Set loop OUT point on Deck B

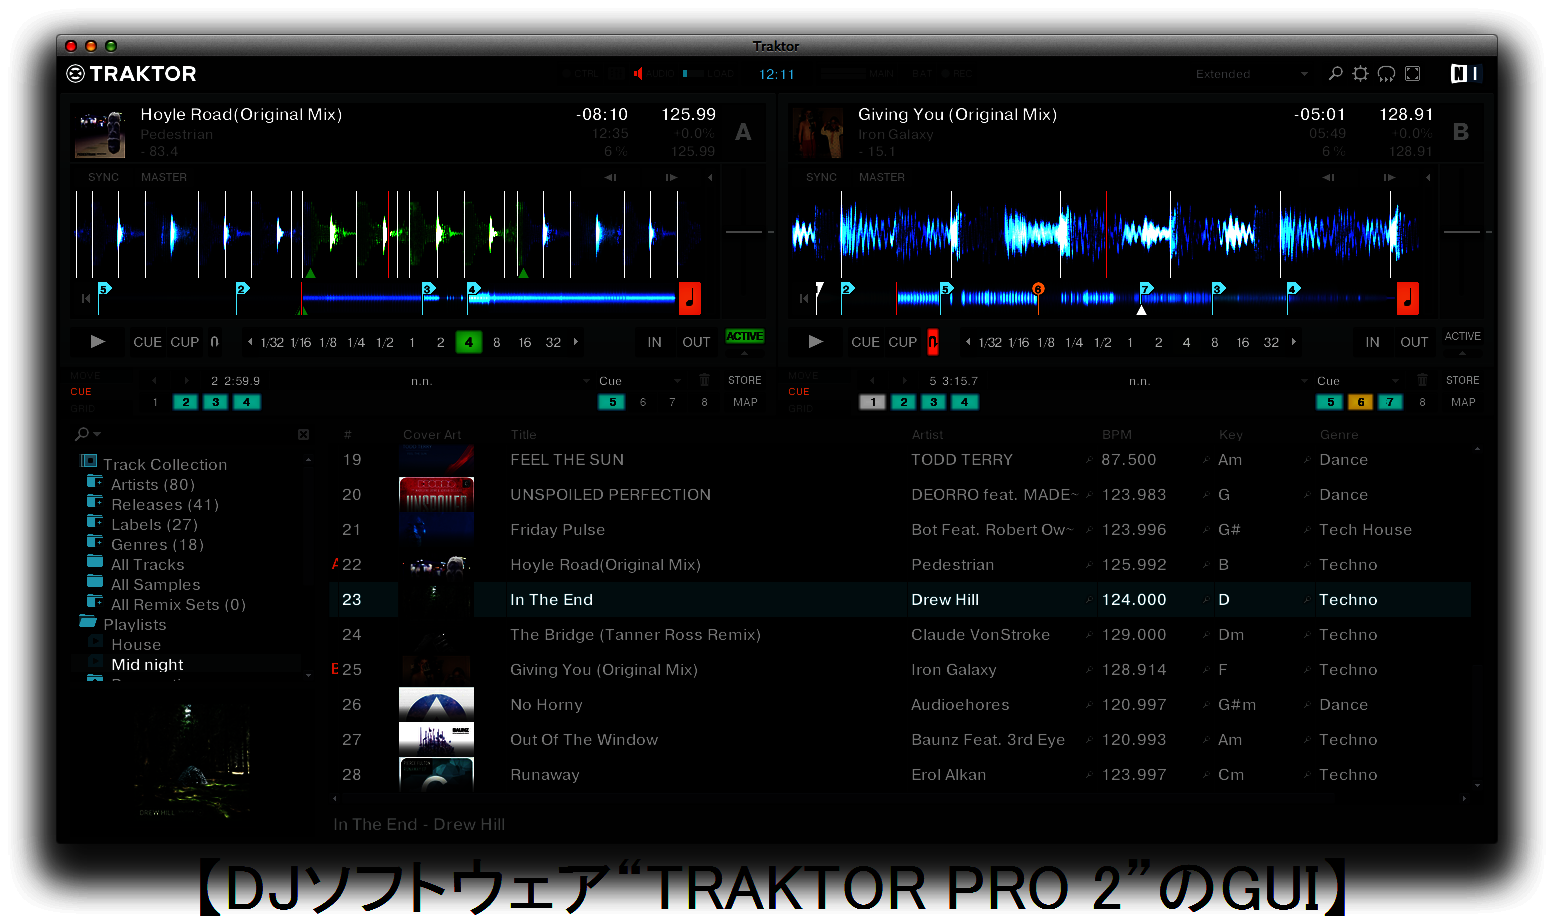coord(1414,342)
